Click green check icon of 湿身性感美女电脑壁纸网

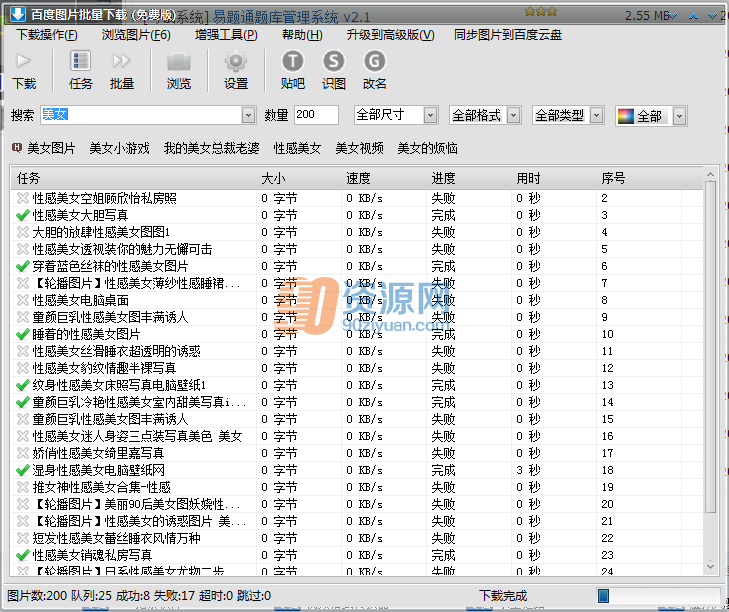point(22,470)
